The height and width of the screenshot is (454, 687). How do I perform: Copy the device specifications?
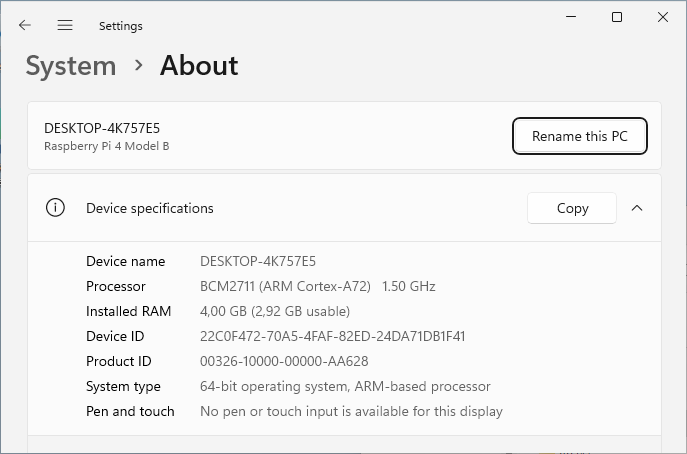[572, 208]
